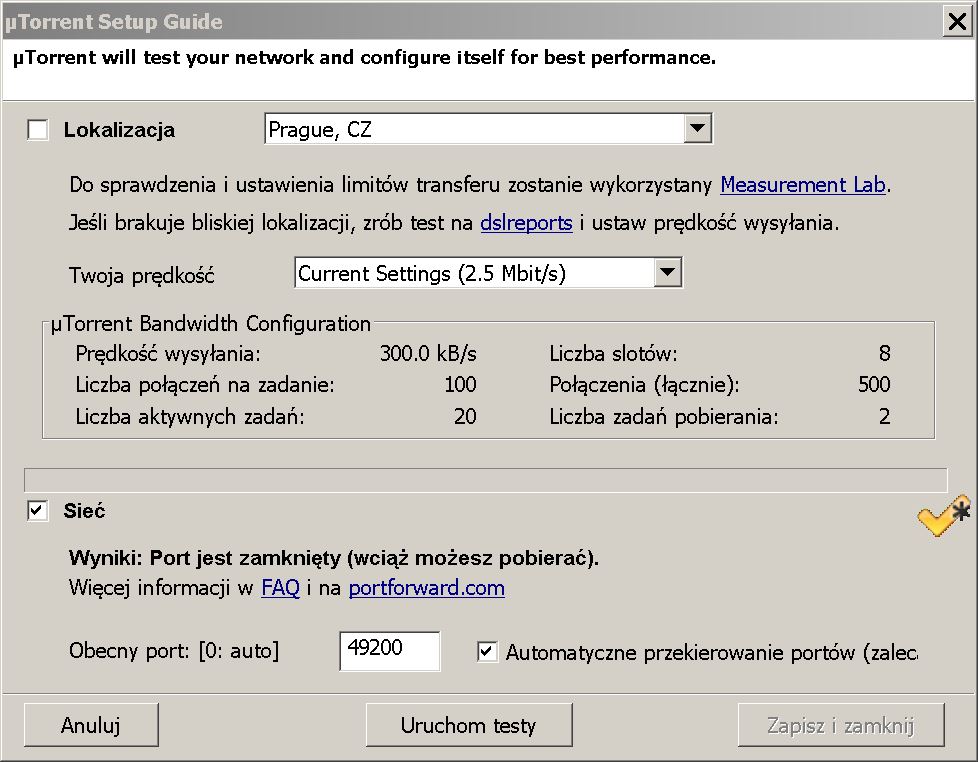Start tests with Uruchom testy
The width and height of the screenshot is (978, 762).
(x=469, y=725)
